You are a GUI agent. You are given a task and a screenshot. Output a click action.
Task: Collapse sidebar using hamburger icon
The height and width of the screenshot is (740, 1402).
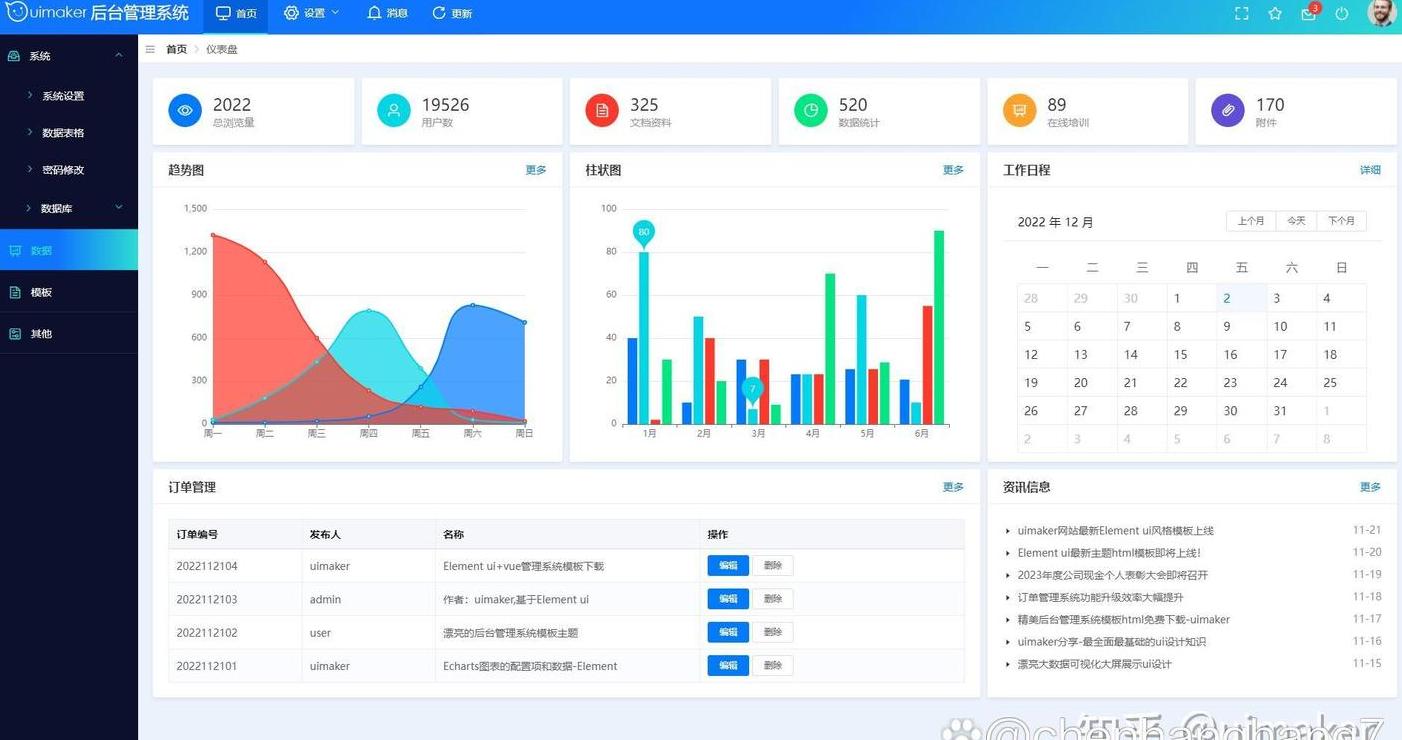pyautogui.click(x=150, y=49)
